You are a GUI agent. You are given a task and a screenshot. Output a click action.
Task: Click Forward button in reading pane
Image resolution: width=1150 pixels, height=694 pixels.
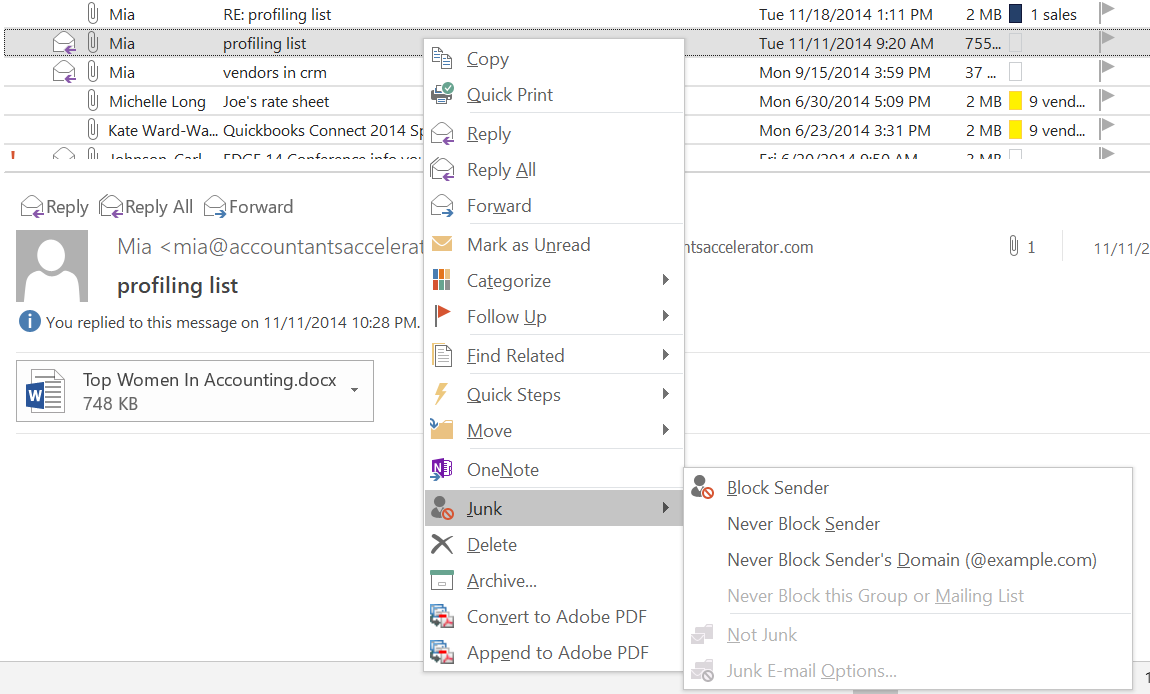coord(249,207)
